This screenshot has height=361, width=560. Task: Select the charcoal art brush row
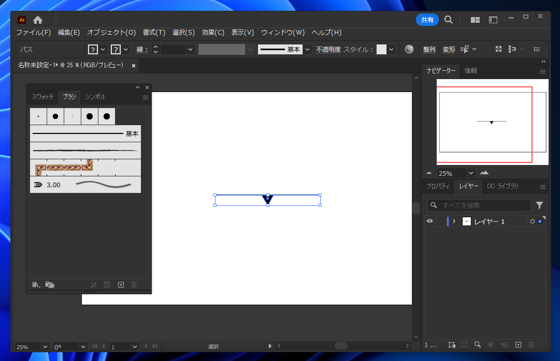(85, 151)
